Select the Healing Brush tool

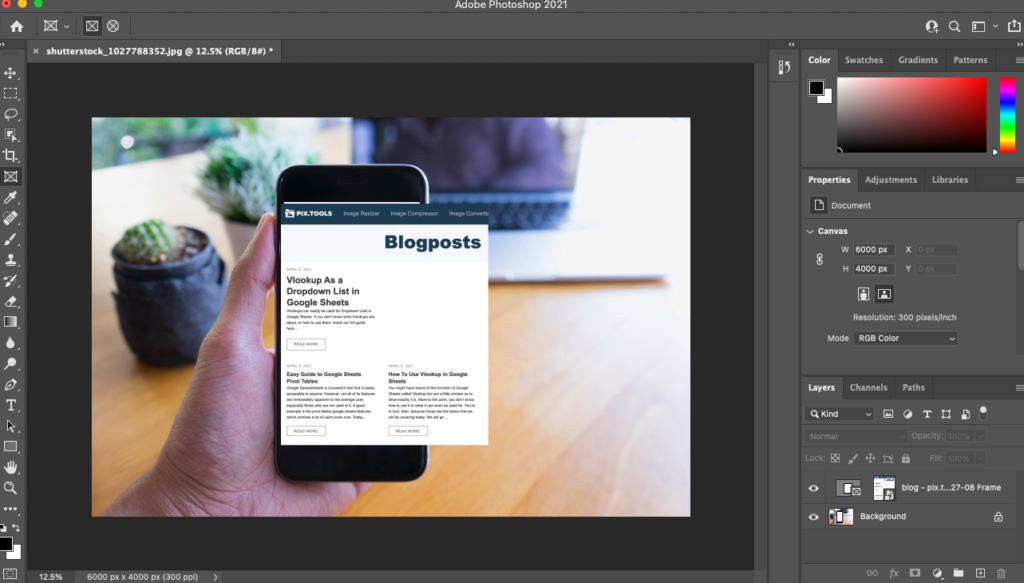tap(12, 219)
